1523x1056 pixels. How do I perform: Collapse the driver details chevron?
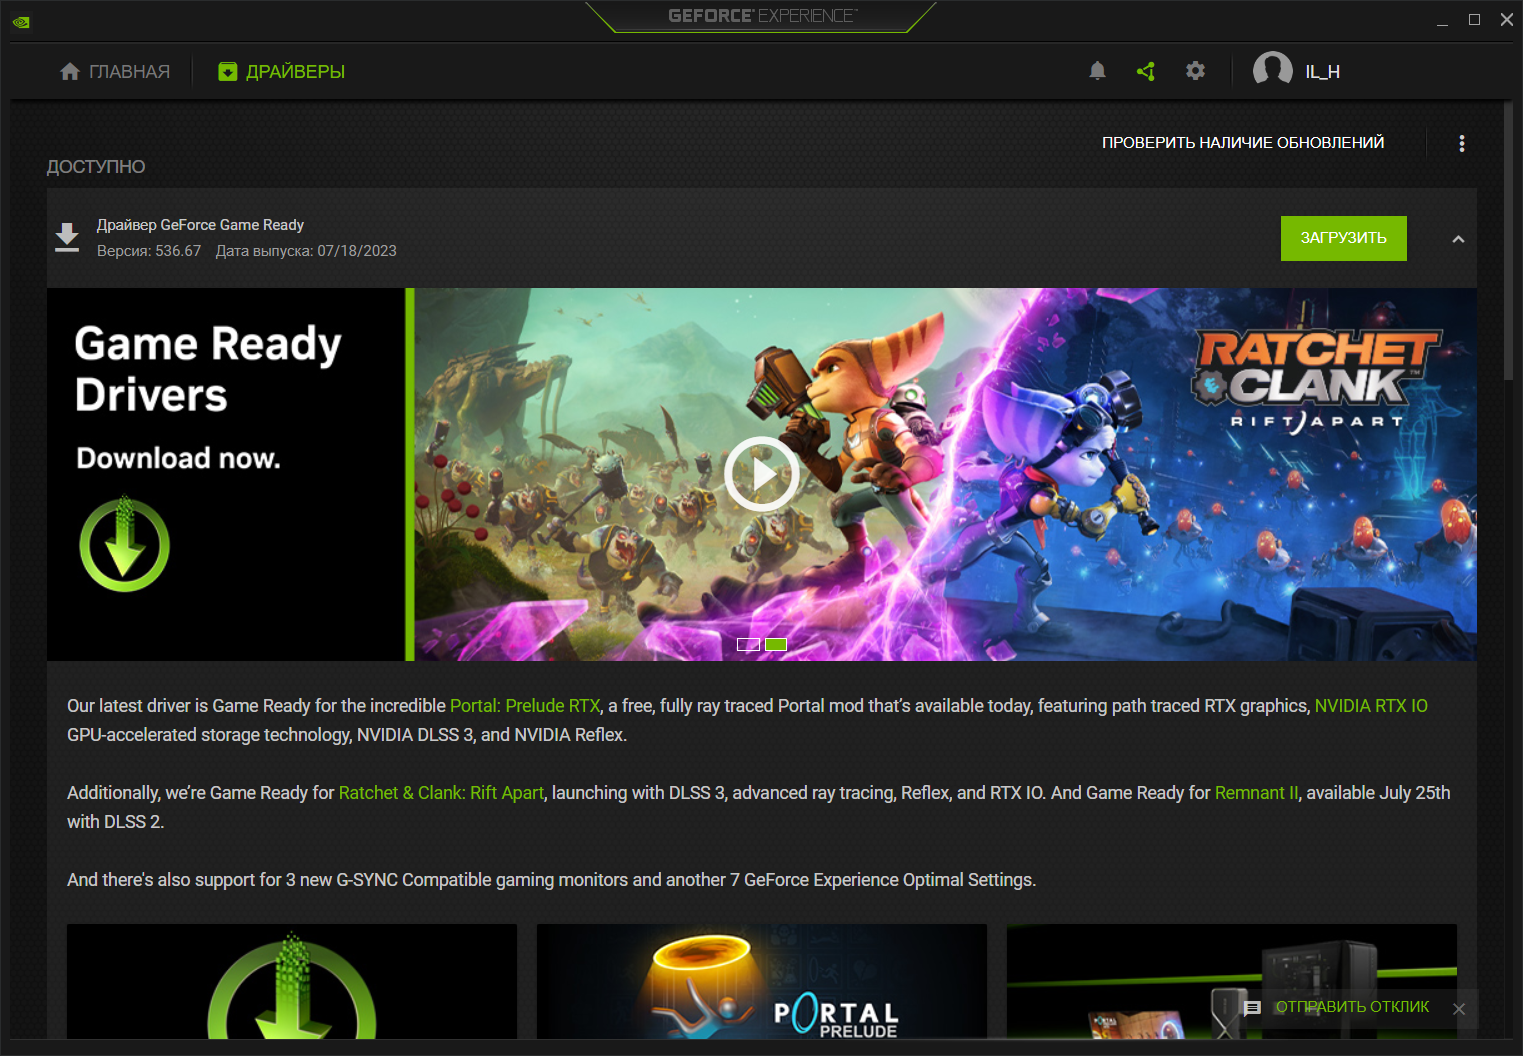click(x=1458, y=239)
